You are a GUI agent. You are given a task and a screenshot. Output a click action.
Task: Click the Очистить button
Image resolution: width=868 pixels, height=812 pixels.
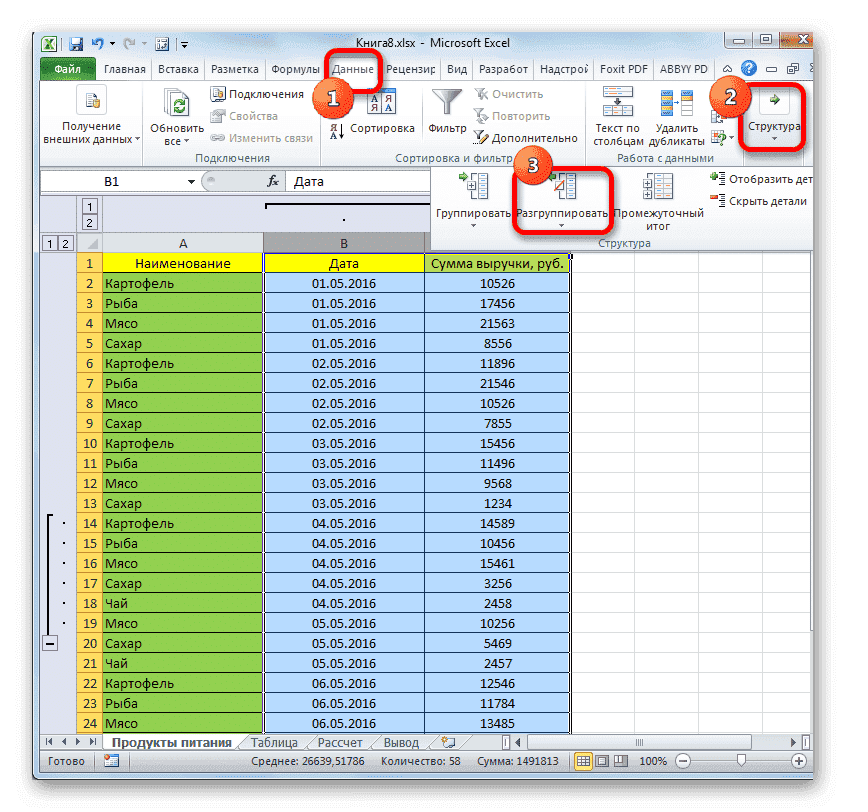click(513, 93)
